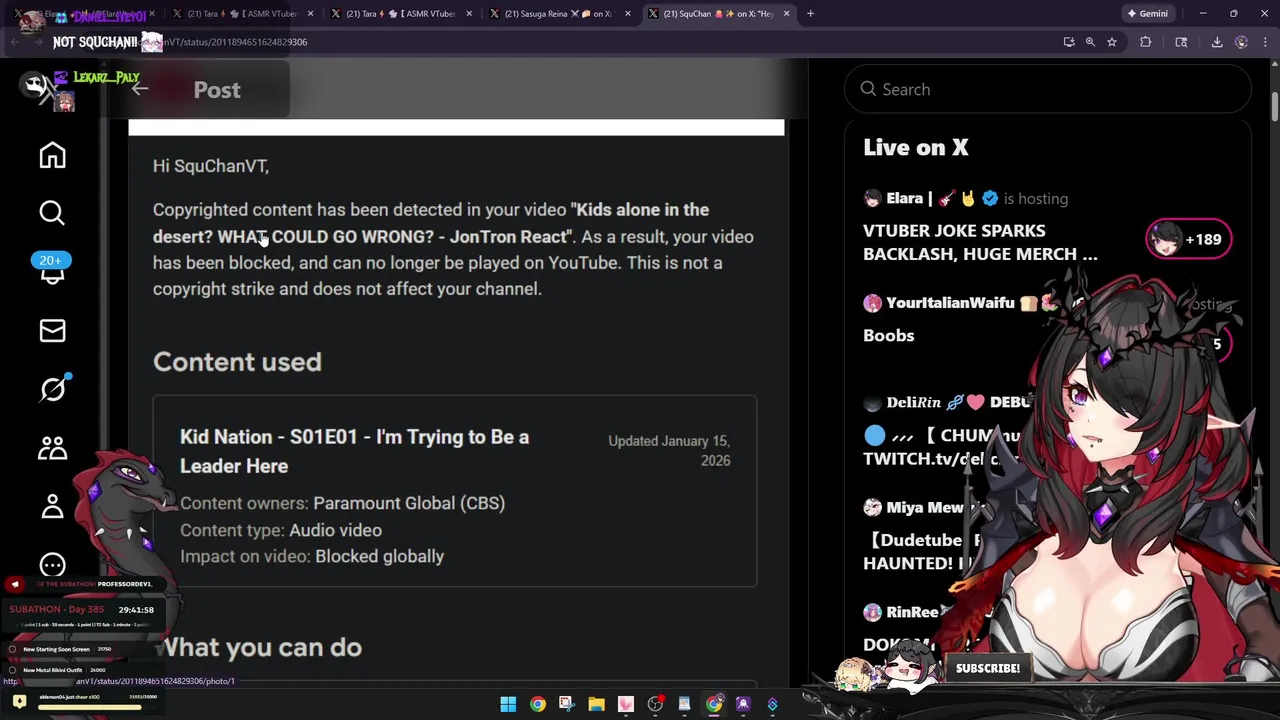Click Updated January 15, 2026 date

669,450
